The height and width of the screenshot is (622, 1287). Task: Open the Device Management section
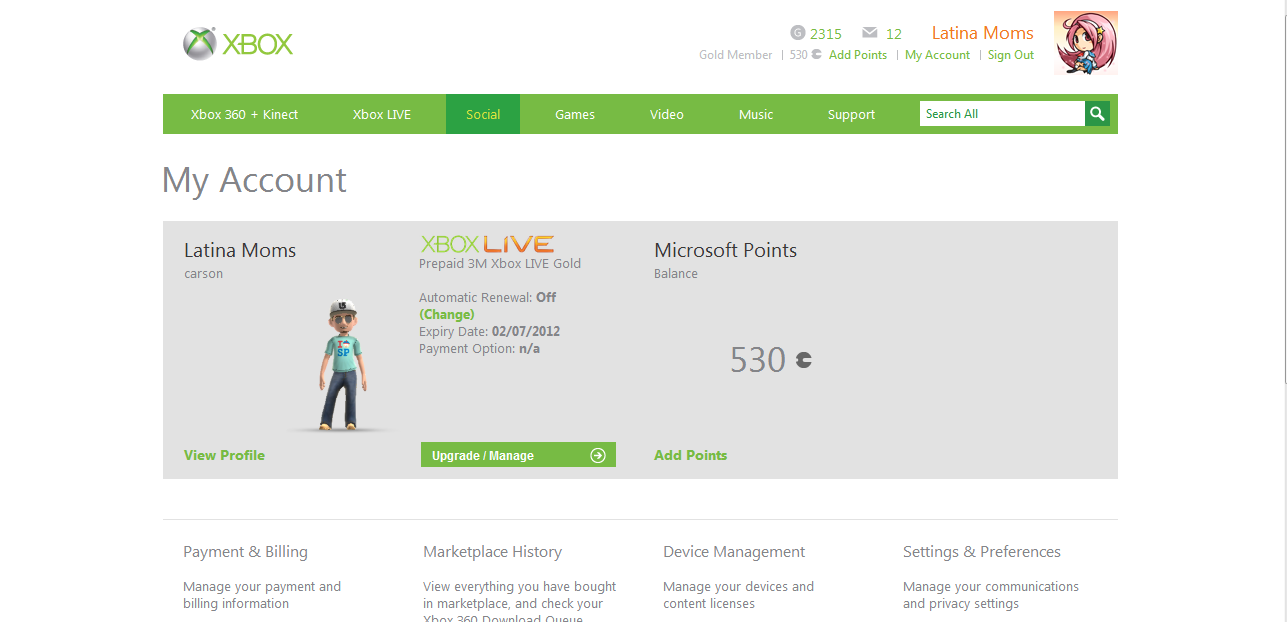[x=734, y=552]
